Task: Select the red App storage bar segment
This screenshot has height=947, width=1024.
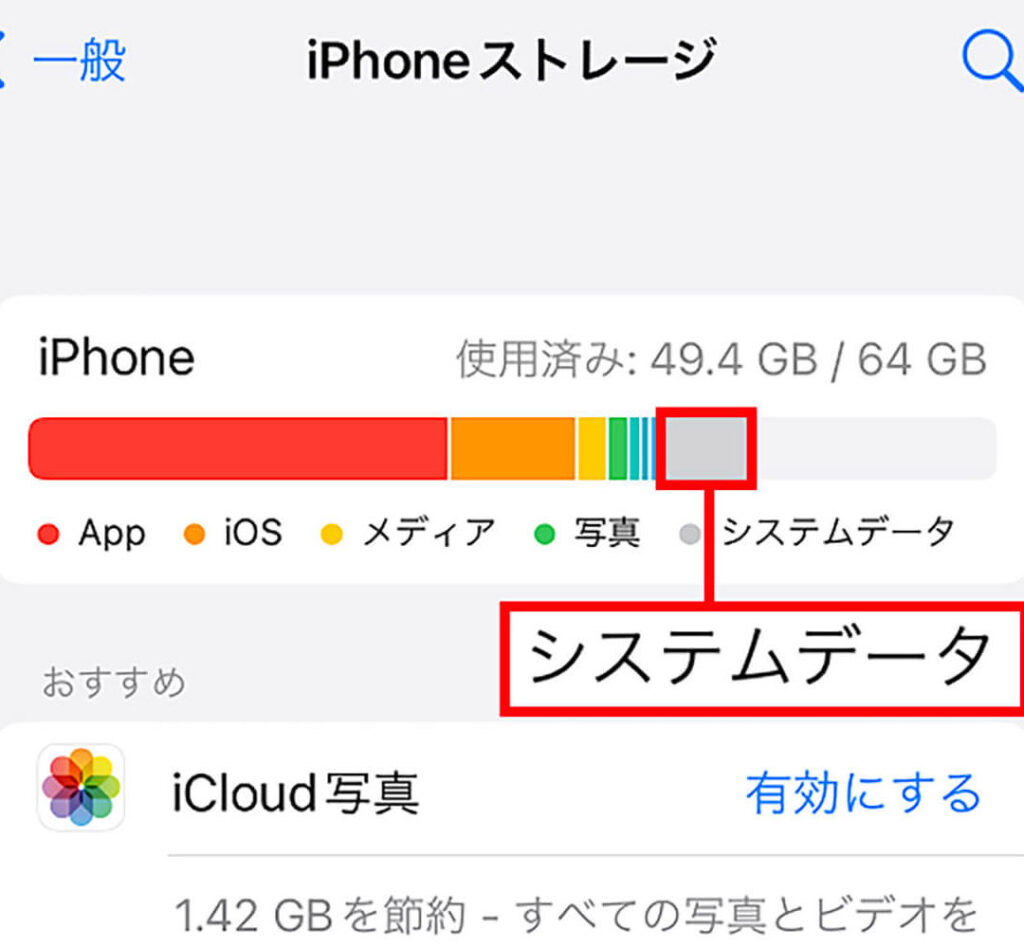Action: (x=238, y=449)
